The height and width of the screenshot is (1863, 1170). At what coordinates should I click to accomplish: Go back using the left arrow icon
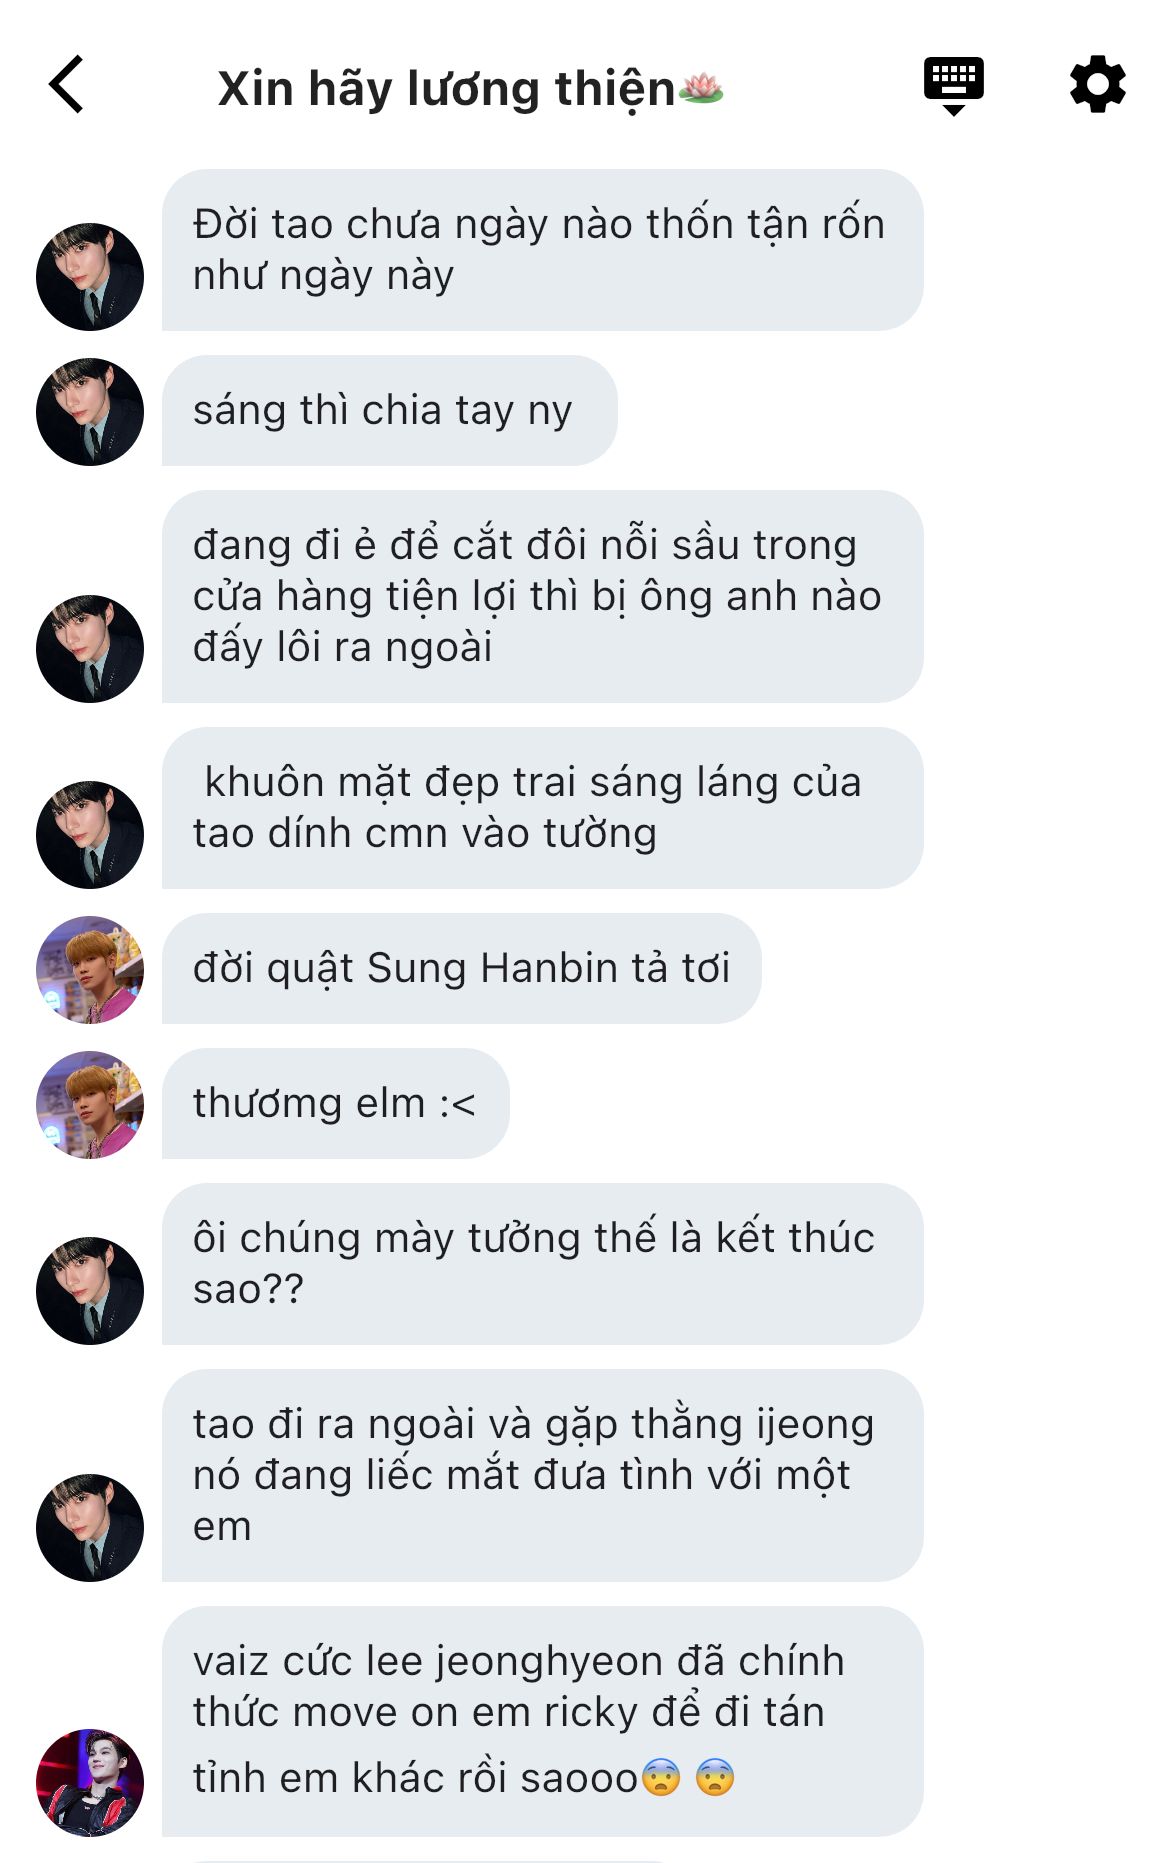66,85
